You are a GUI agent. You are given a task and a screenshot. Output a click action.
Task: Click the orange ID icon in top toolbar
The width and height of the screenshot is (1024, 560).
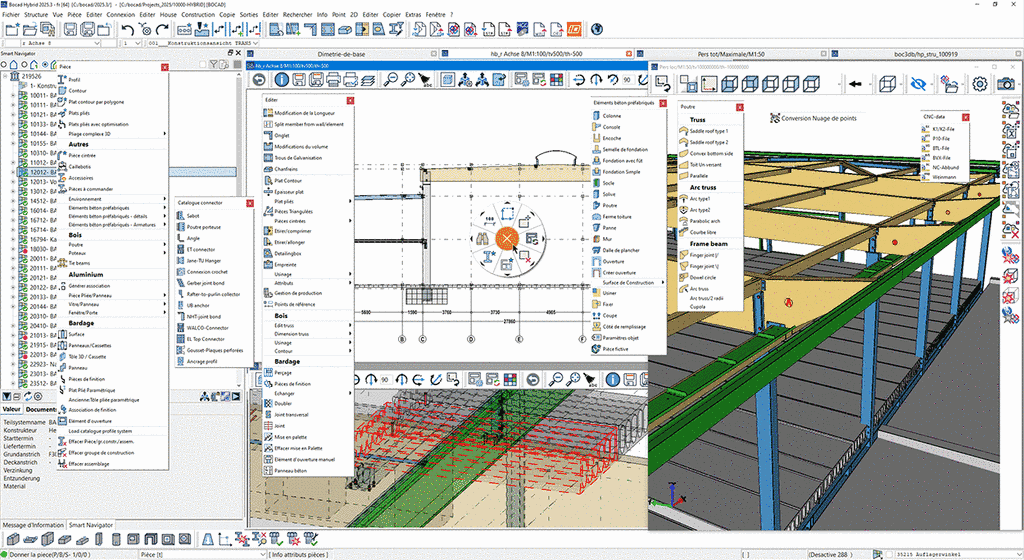(x=575, y=30)
